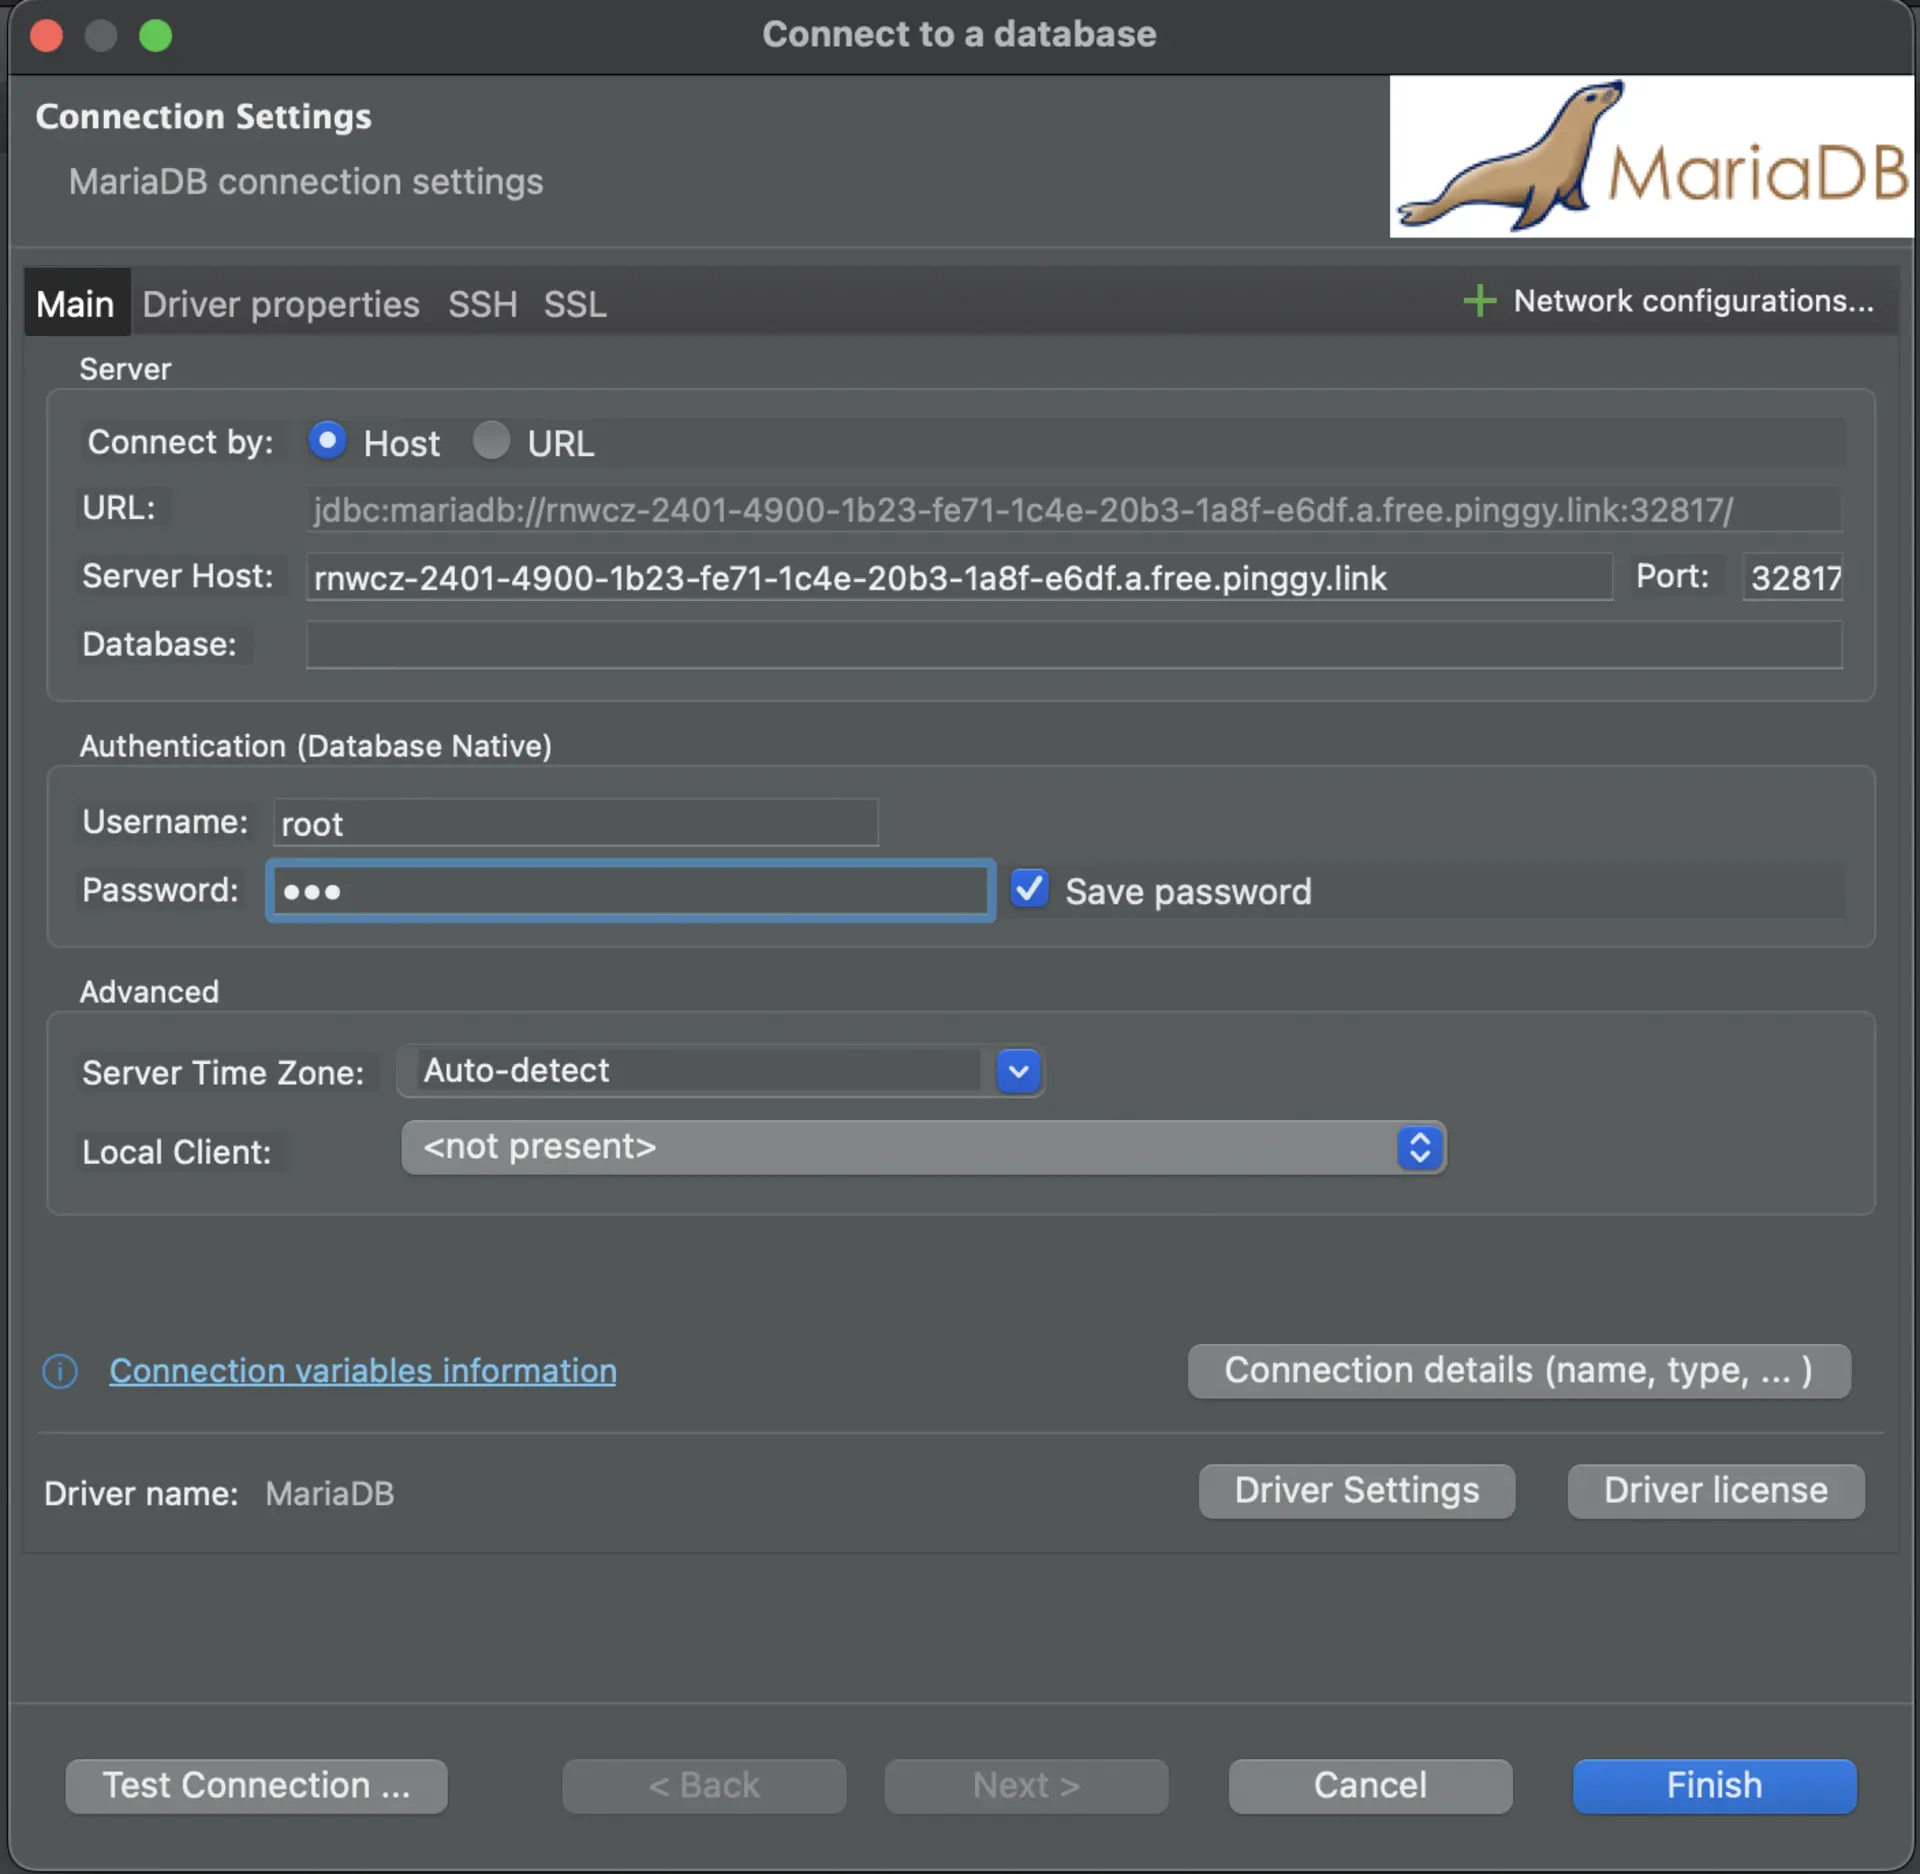Open the SSH tab

(x=482, y=304)
